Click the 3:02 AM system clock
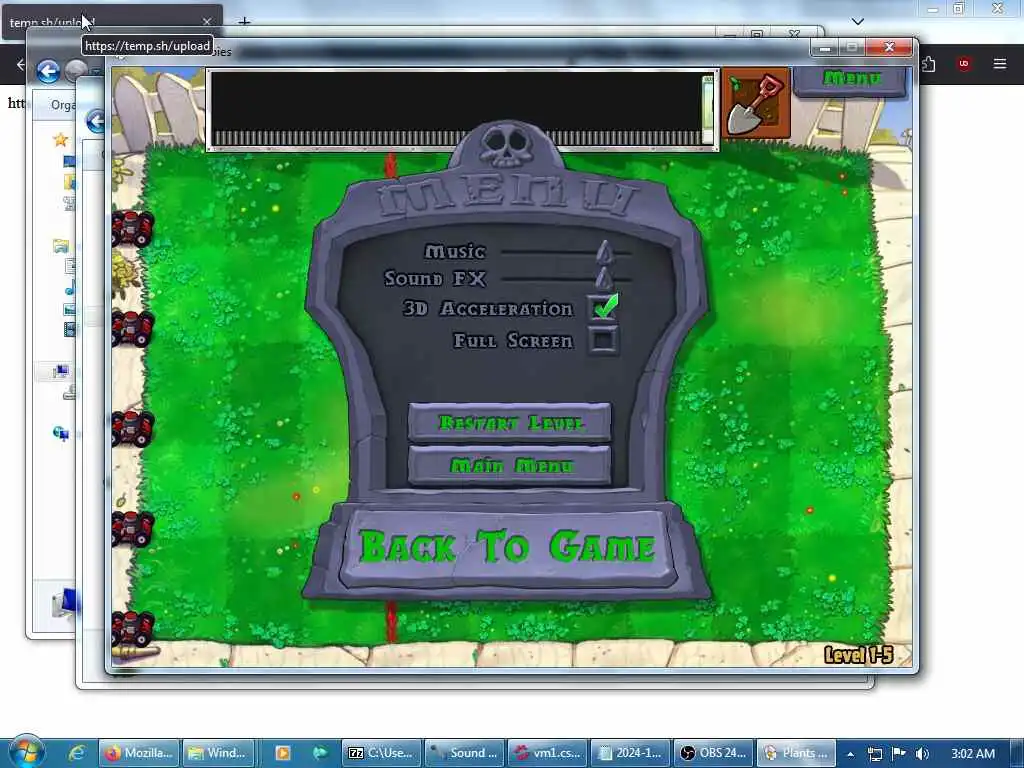The height and width of the screenshot is (768, 1024). (x=972, y=754)
